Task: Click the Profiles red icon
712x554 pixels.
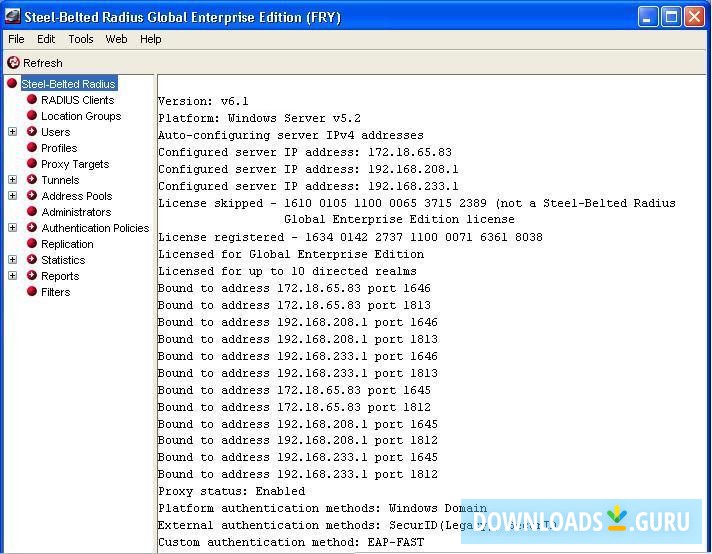Action: point(32,147)
